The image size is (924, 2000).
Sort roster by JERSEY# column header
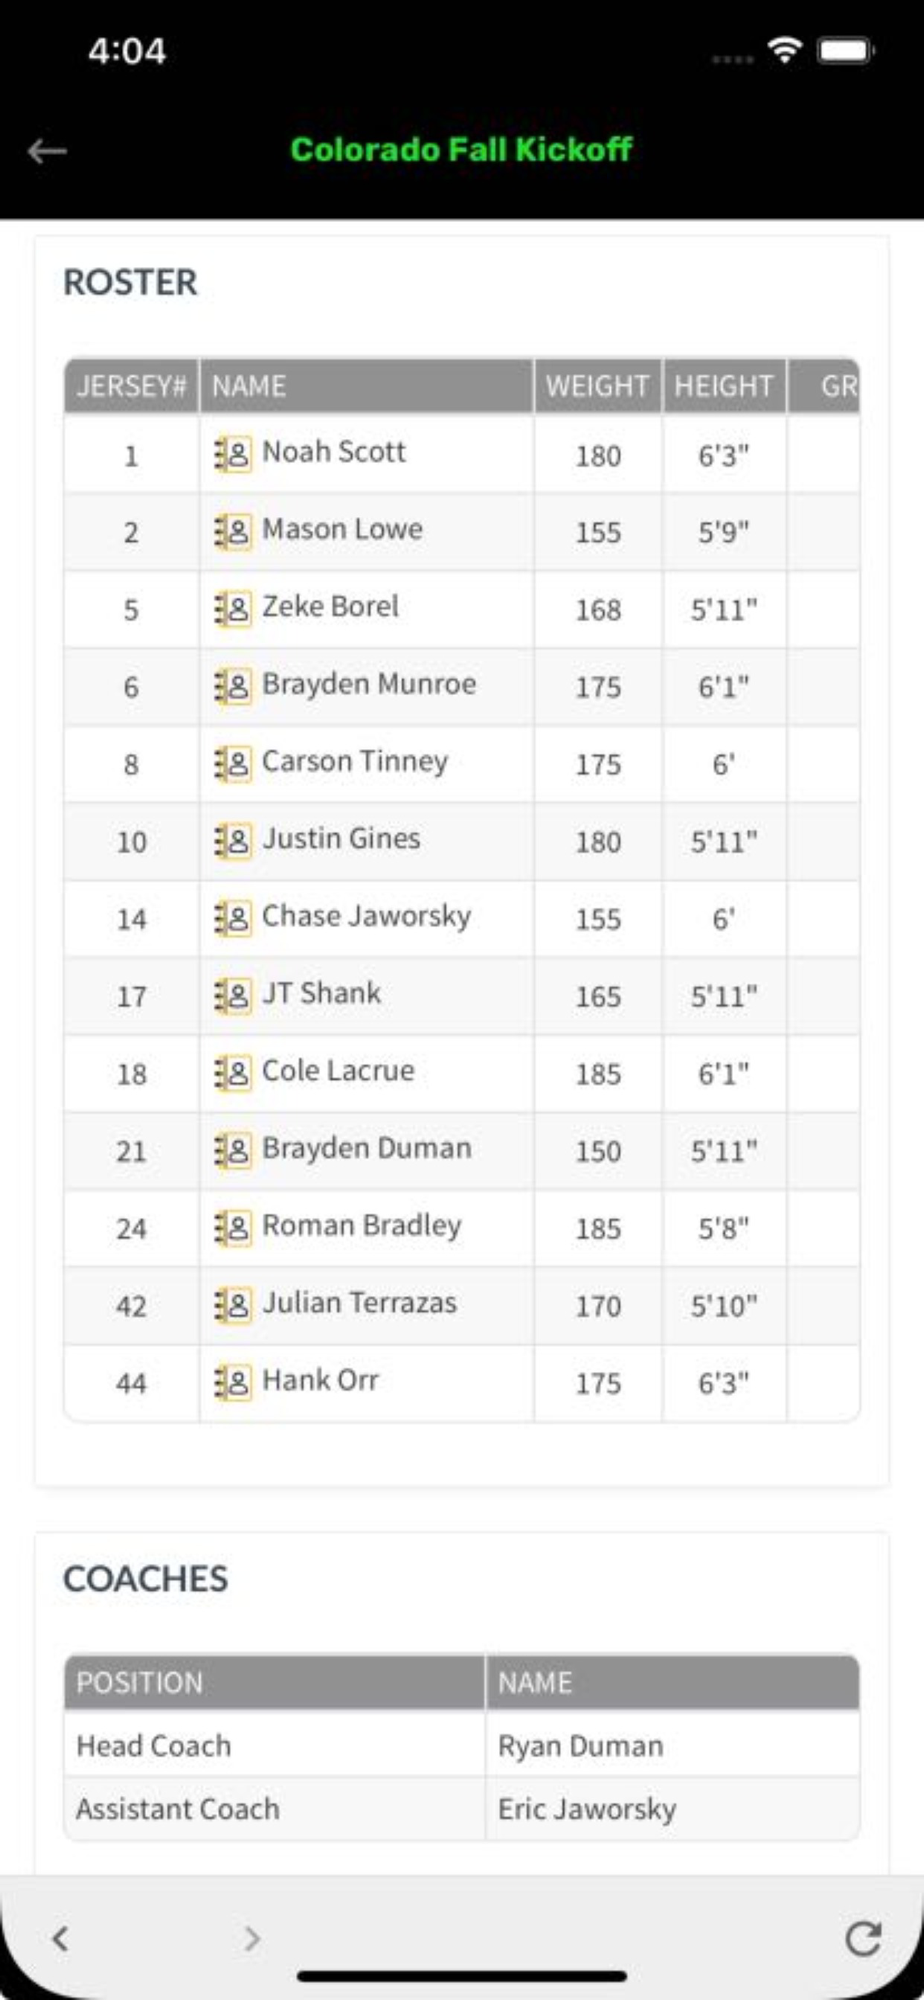tap(131, 386)
